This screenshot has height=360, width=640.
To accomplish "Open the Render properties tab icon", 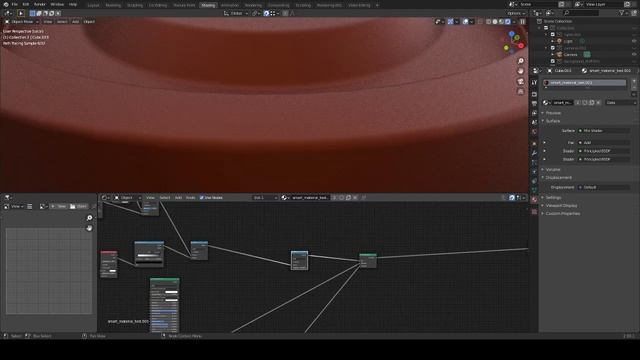I will coord(534,94).
